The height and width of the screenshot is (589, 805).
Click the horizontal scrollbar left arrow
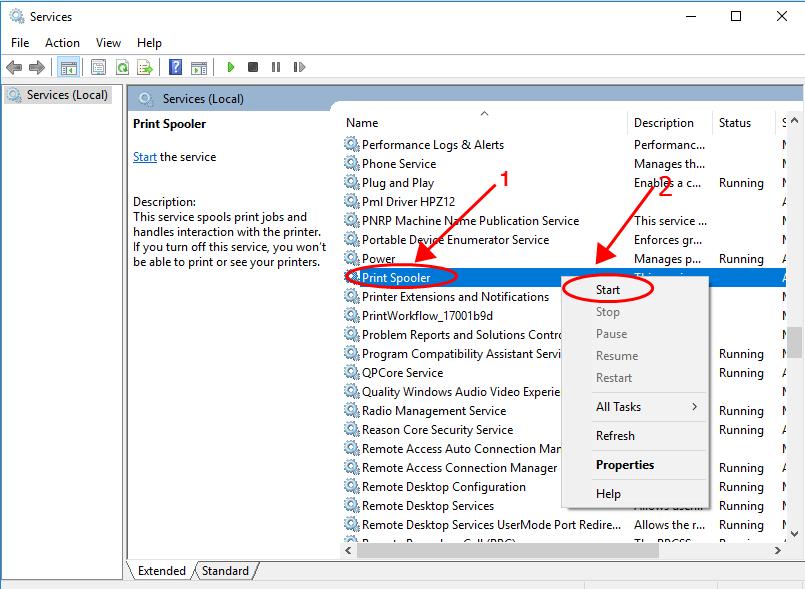[x=349, y=550]
